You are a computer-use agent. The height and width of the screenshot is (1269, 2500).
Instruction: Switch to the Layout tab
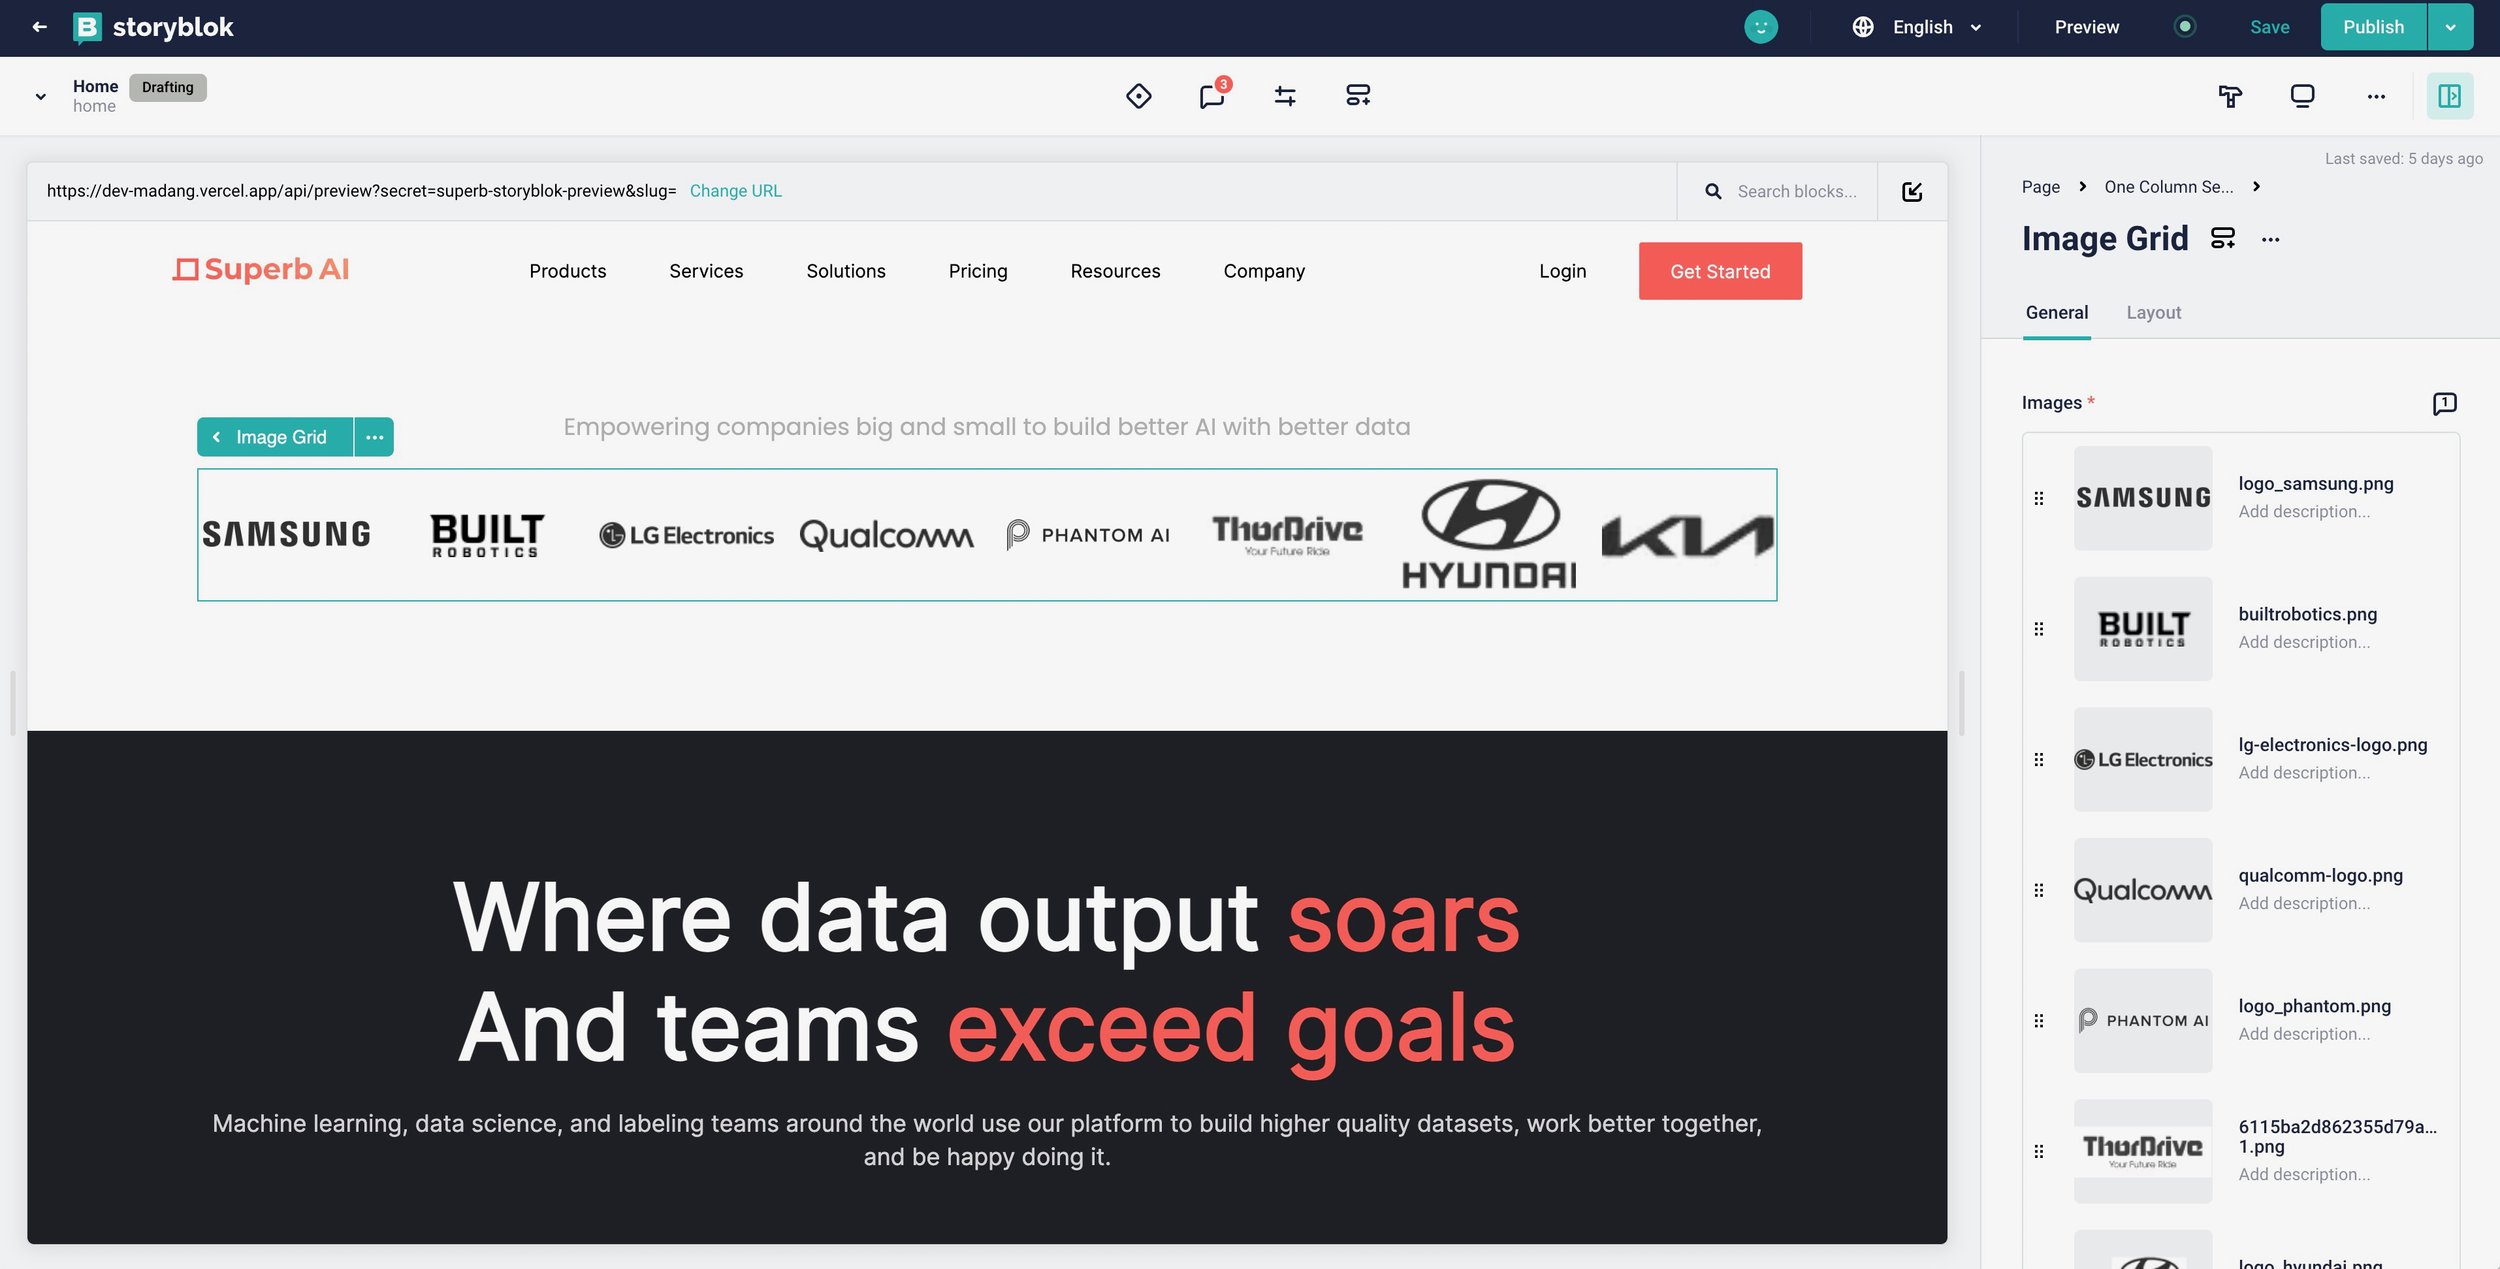(x=2153, y=313)
